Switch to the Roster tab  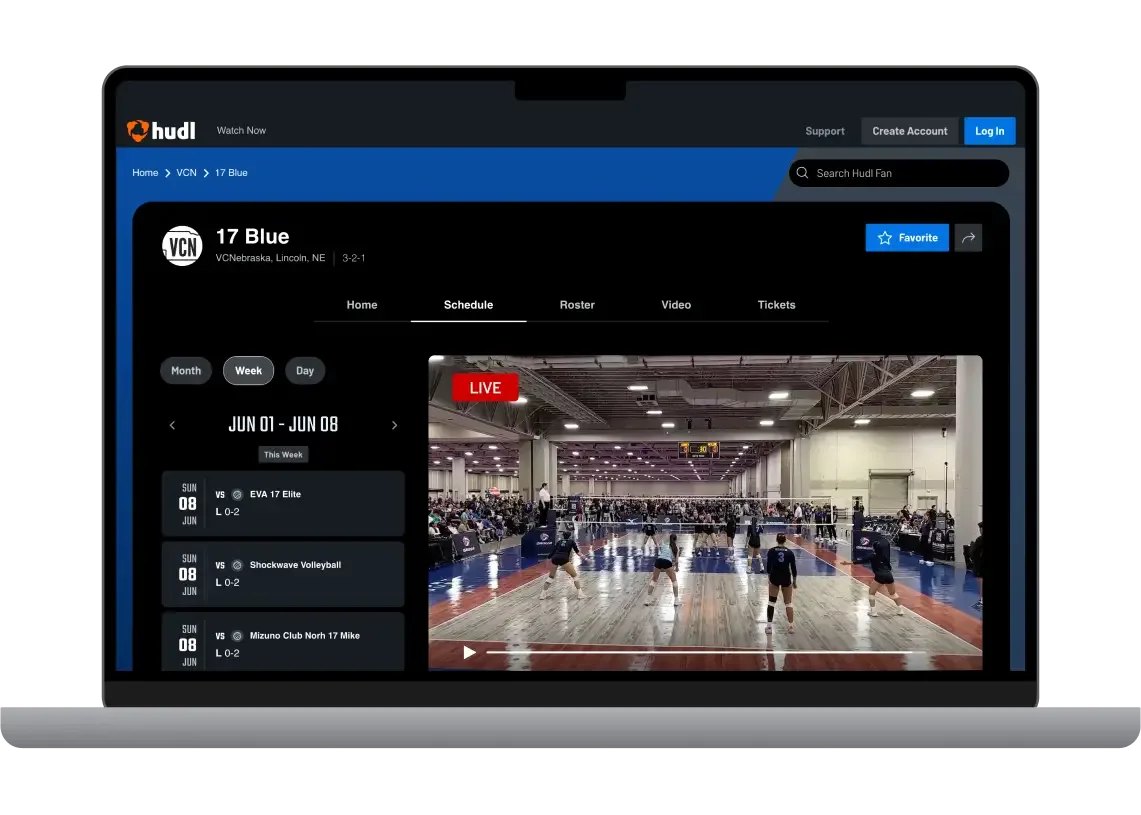577,305
